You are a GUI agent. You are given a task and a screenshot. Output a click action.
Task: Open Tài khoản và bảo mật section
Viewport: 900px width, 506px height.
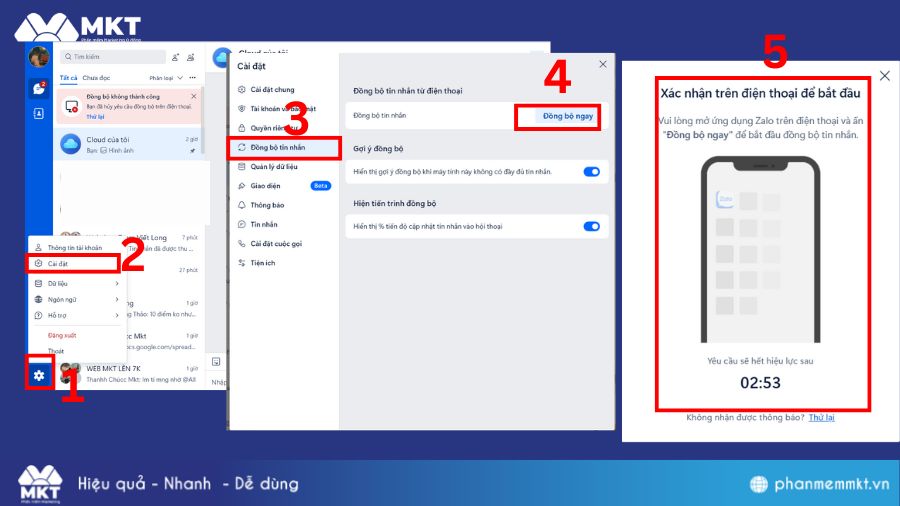pos(285,109)
